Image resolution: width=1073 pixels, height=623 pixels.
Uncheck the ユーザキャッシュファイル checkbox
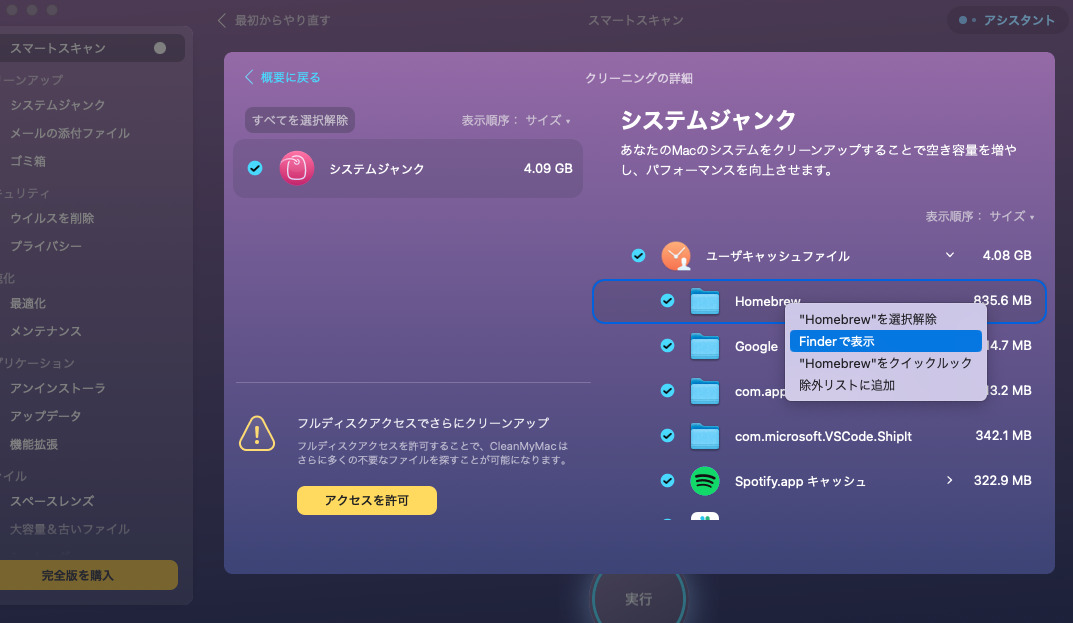pyautogui.click(x=638, y=256)
